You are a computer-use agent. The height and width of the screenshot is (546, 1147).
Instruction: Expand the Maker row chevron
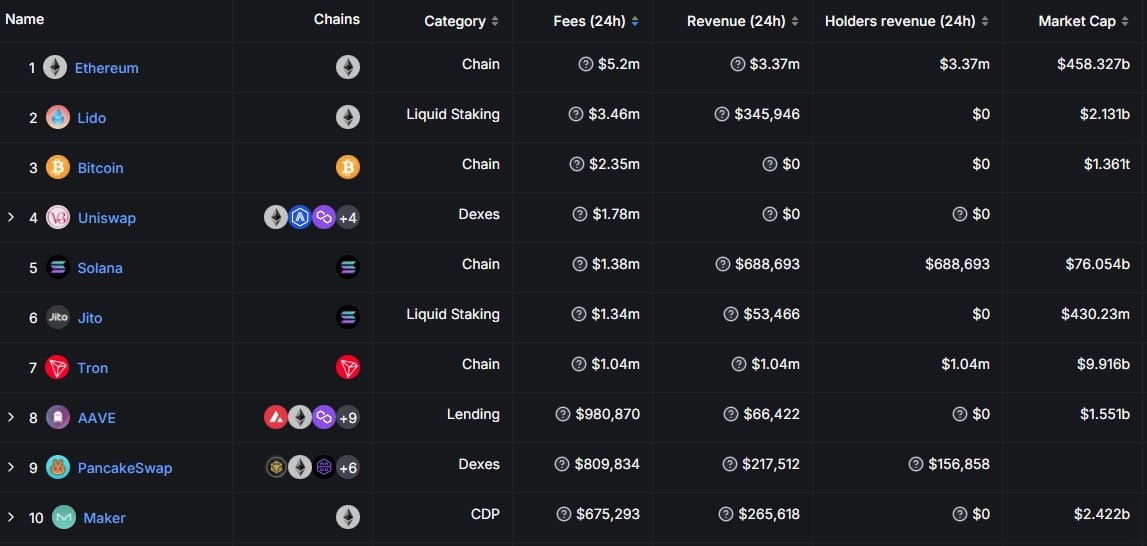click(11, 517)
